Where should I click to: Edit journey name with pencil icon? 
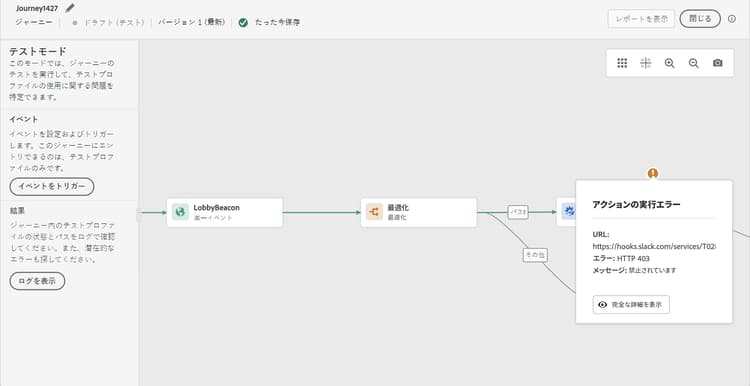click(70, 8)
